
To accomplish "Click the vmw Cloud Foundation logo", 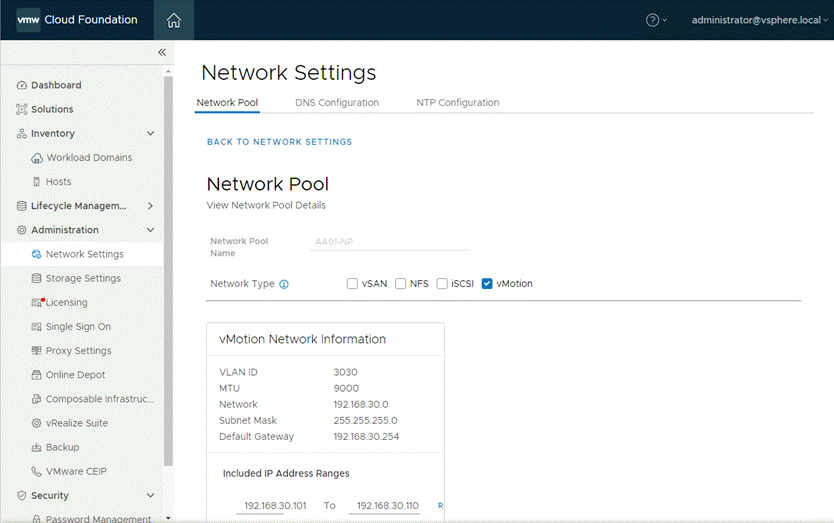I will click(x=77, y=20).
